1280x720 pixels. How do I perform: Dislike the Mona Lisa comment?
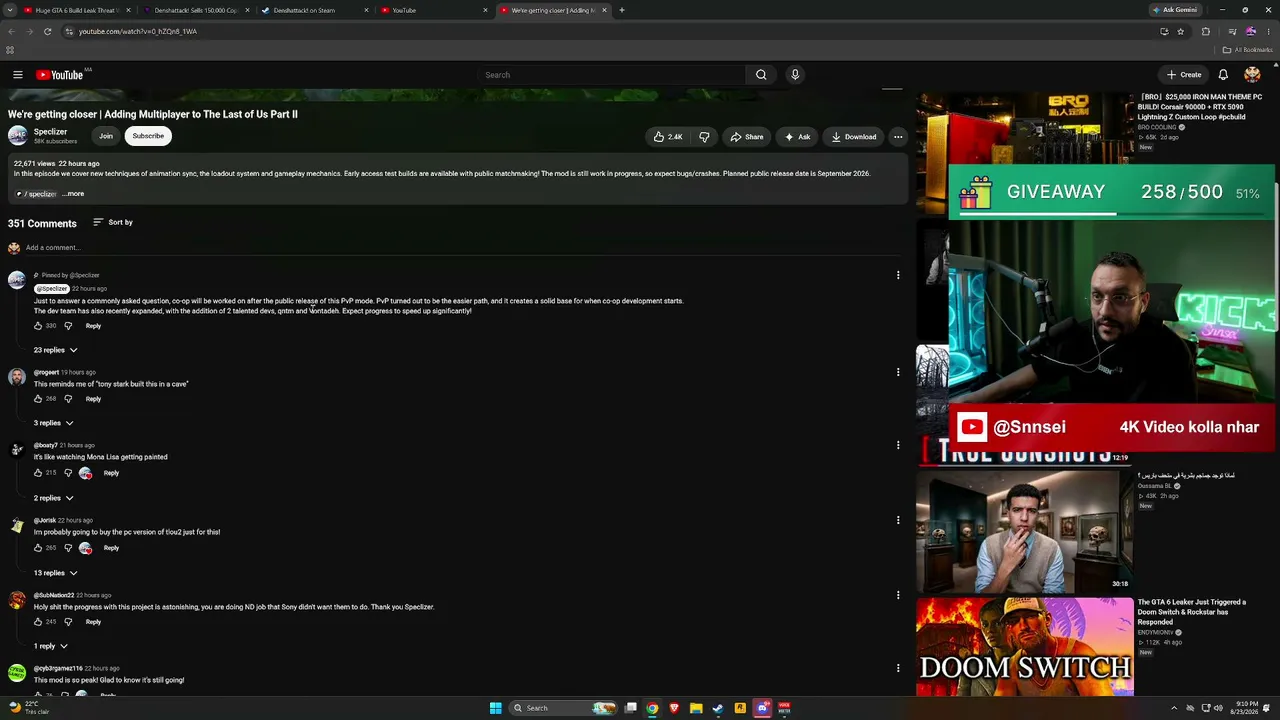[68, 473]
